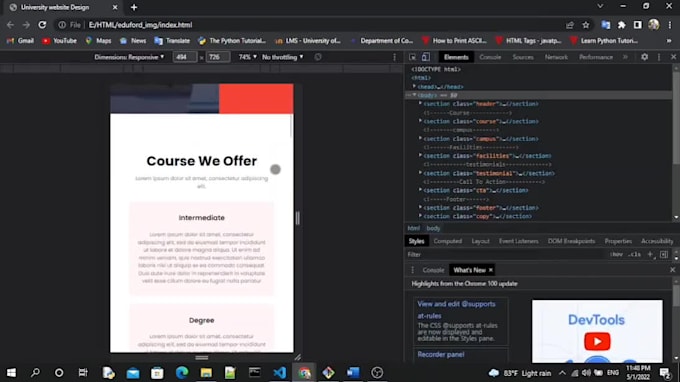Switch to the Sources tab
680x382 pixels.
(x=523, y=57)
